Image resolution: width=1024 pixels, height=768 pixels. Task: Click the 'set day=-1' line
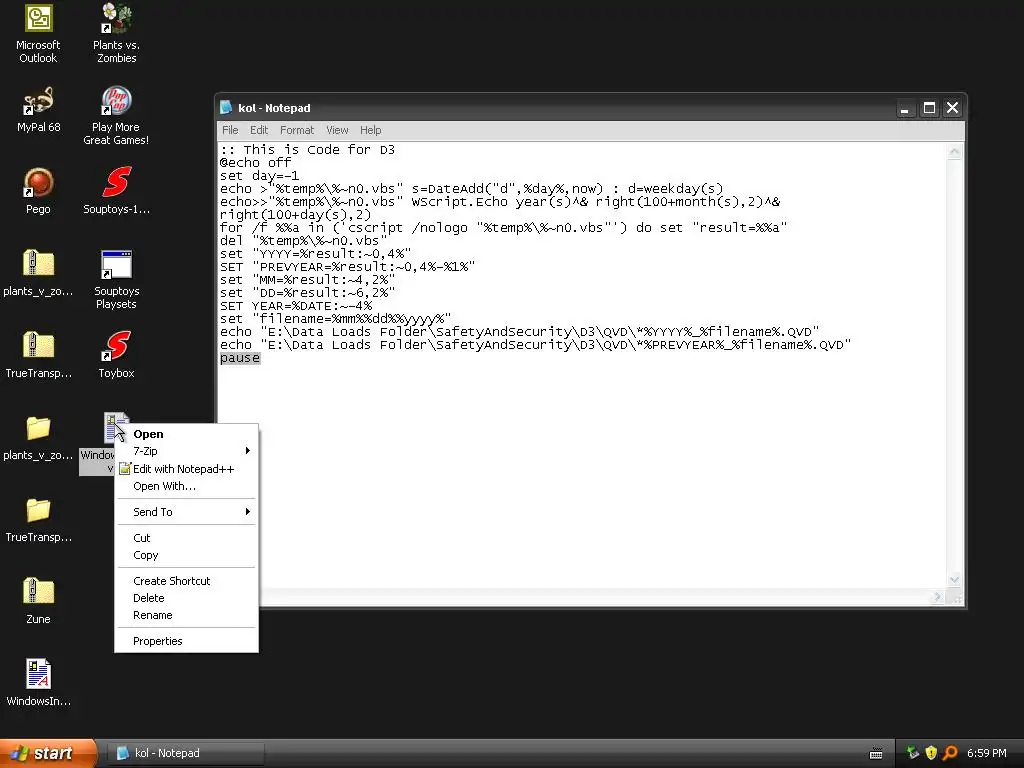259,176
